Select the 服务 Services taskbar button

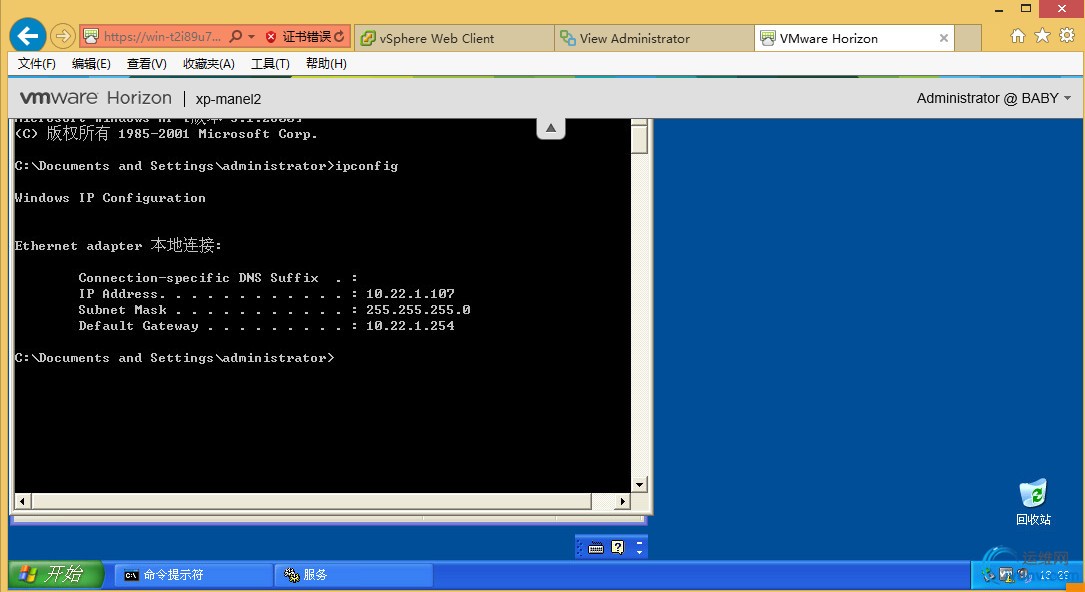click(x=354, y=575)
